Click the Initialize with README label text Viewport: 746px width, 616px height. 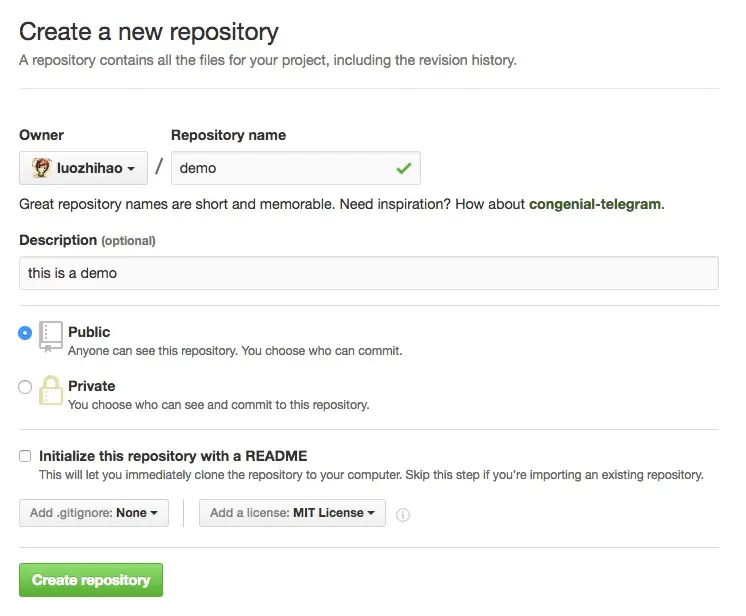tap(173, 456)
